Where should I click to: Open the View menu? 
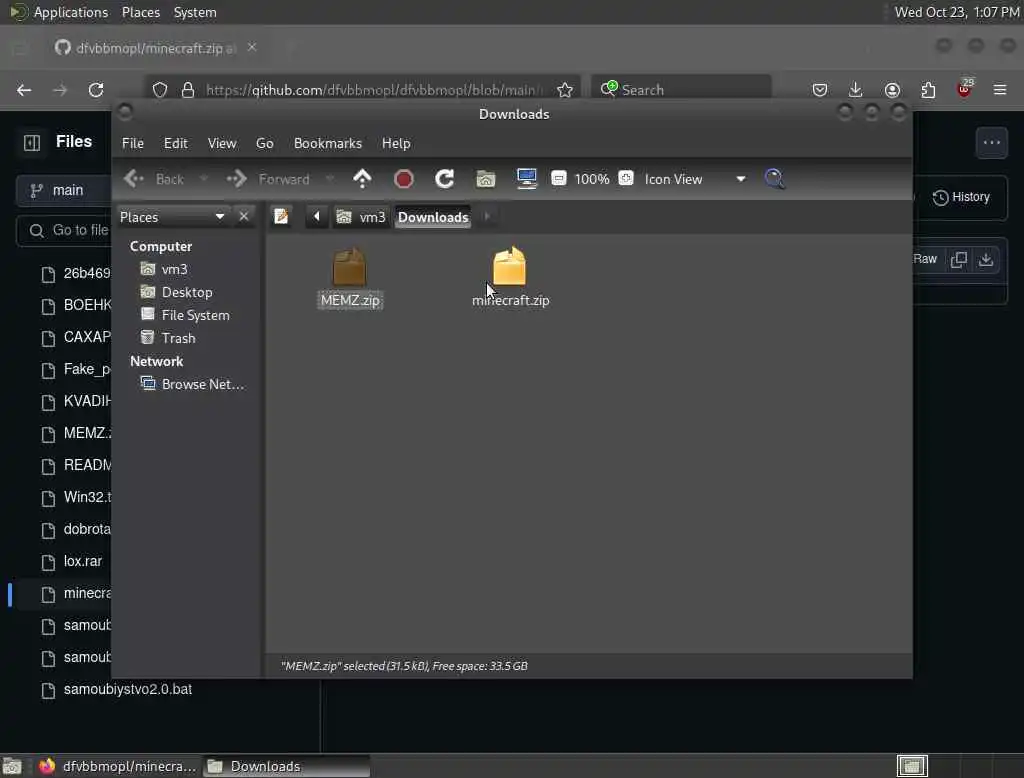222,143
